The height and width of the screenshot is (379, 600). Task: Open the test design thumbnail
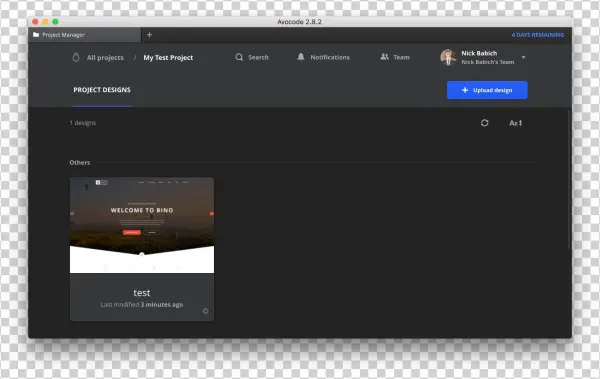142,225
